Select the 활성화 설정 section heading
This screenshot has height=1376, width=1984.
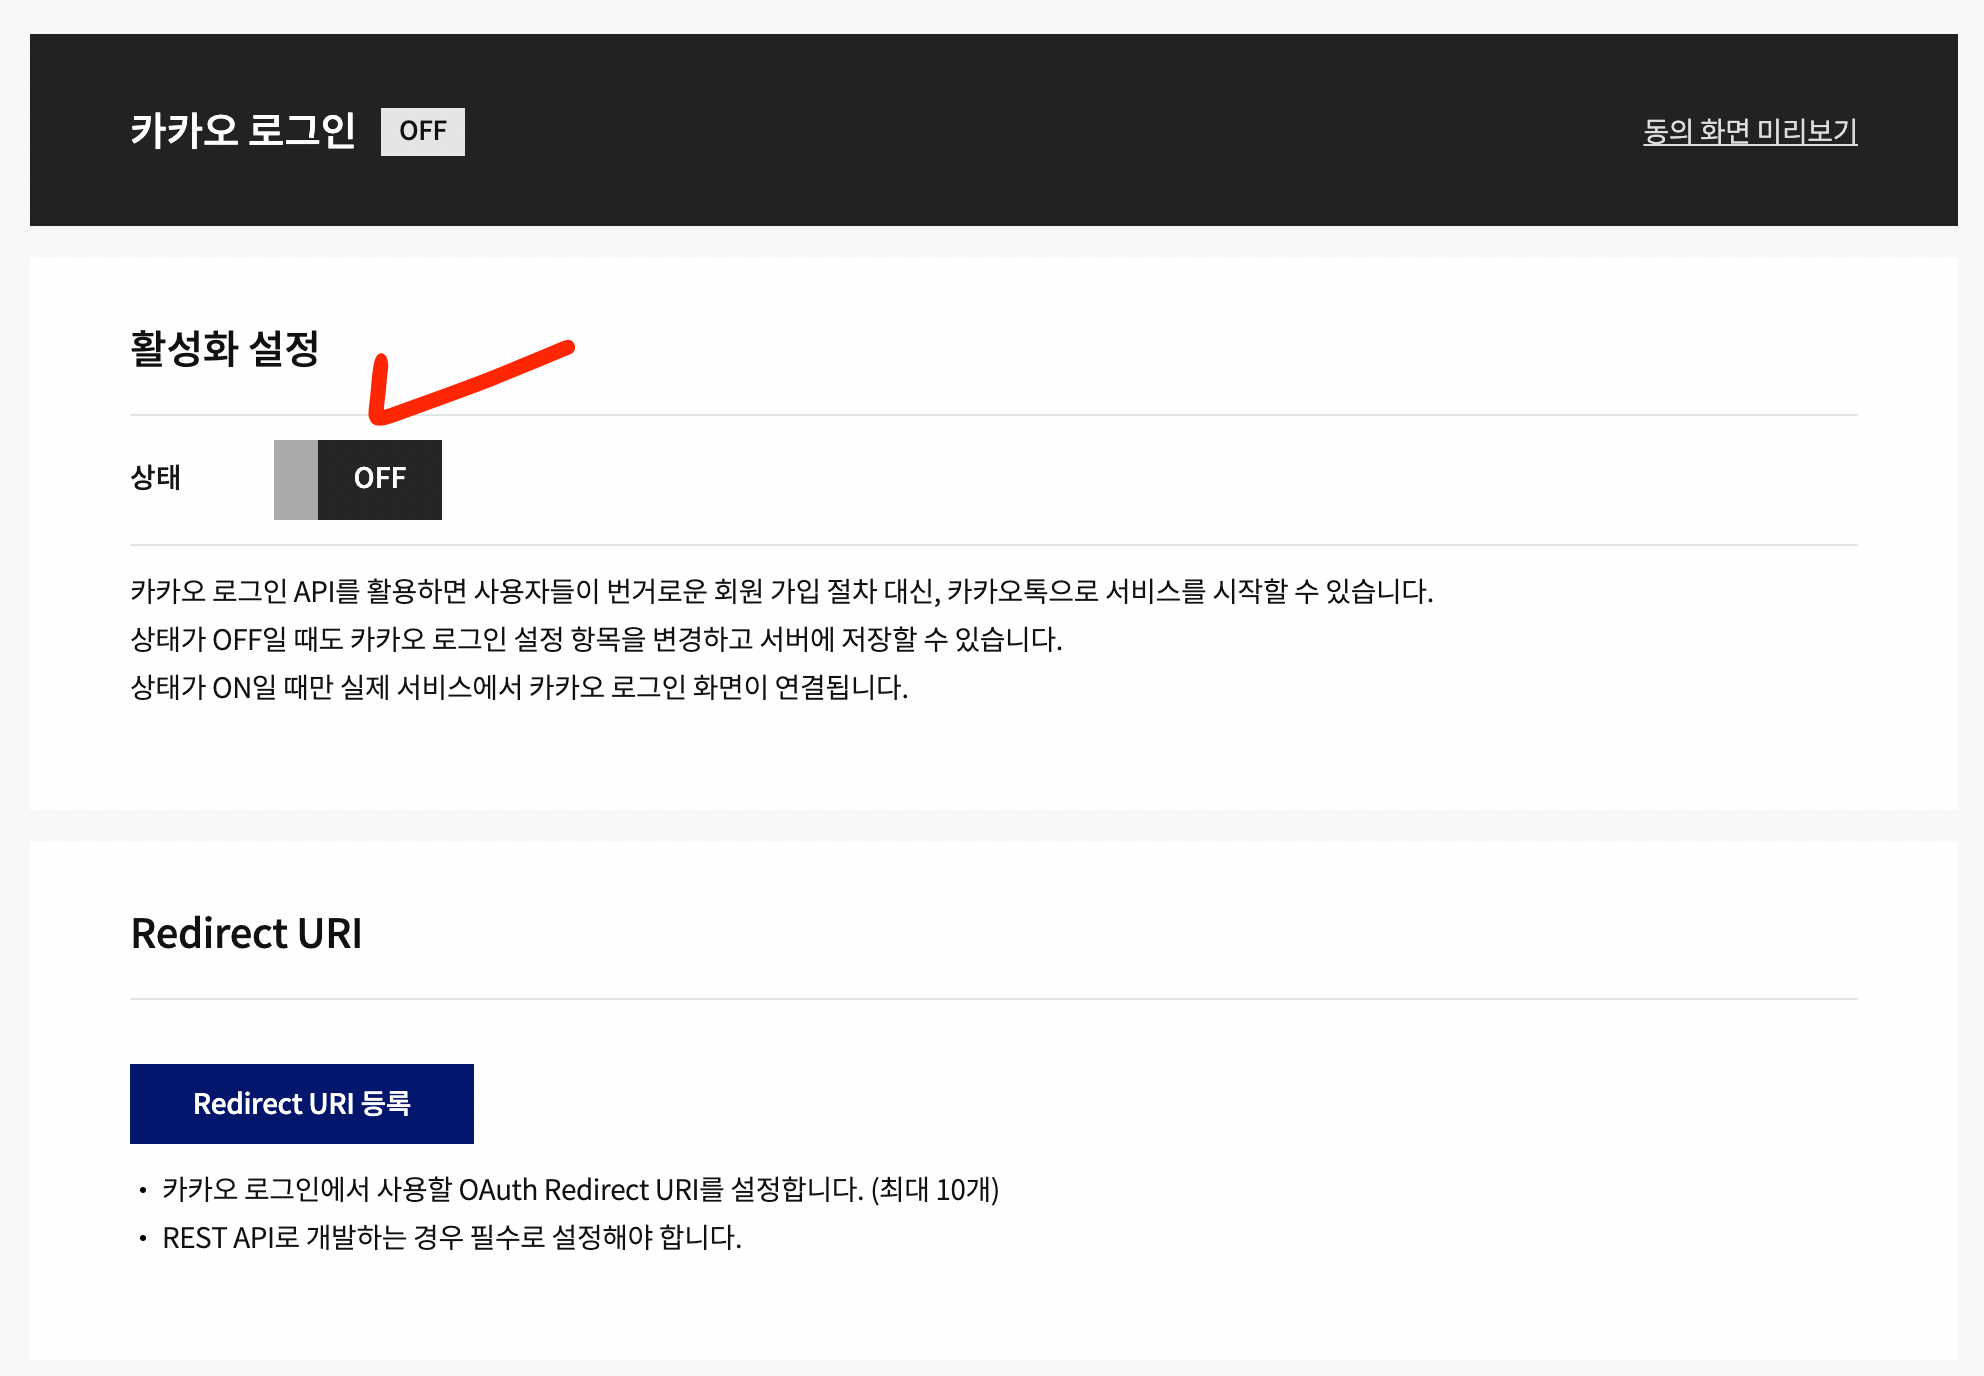225,349
